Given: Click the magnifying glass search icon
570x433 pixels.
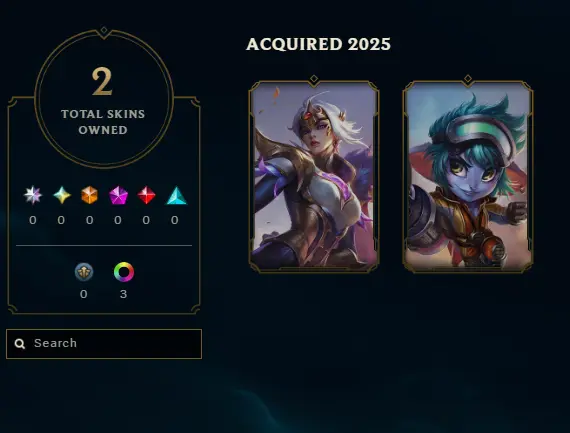Looking at the screenshot, I should point(20,344).
